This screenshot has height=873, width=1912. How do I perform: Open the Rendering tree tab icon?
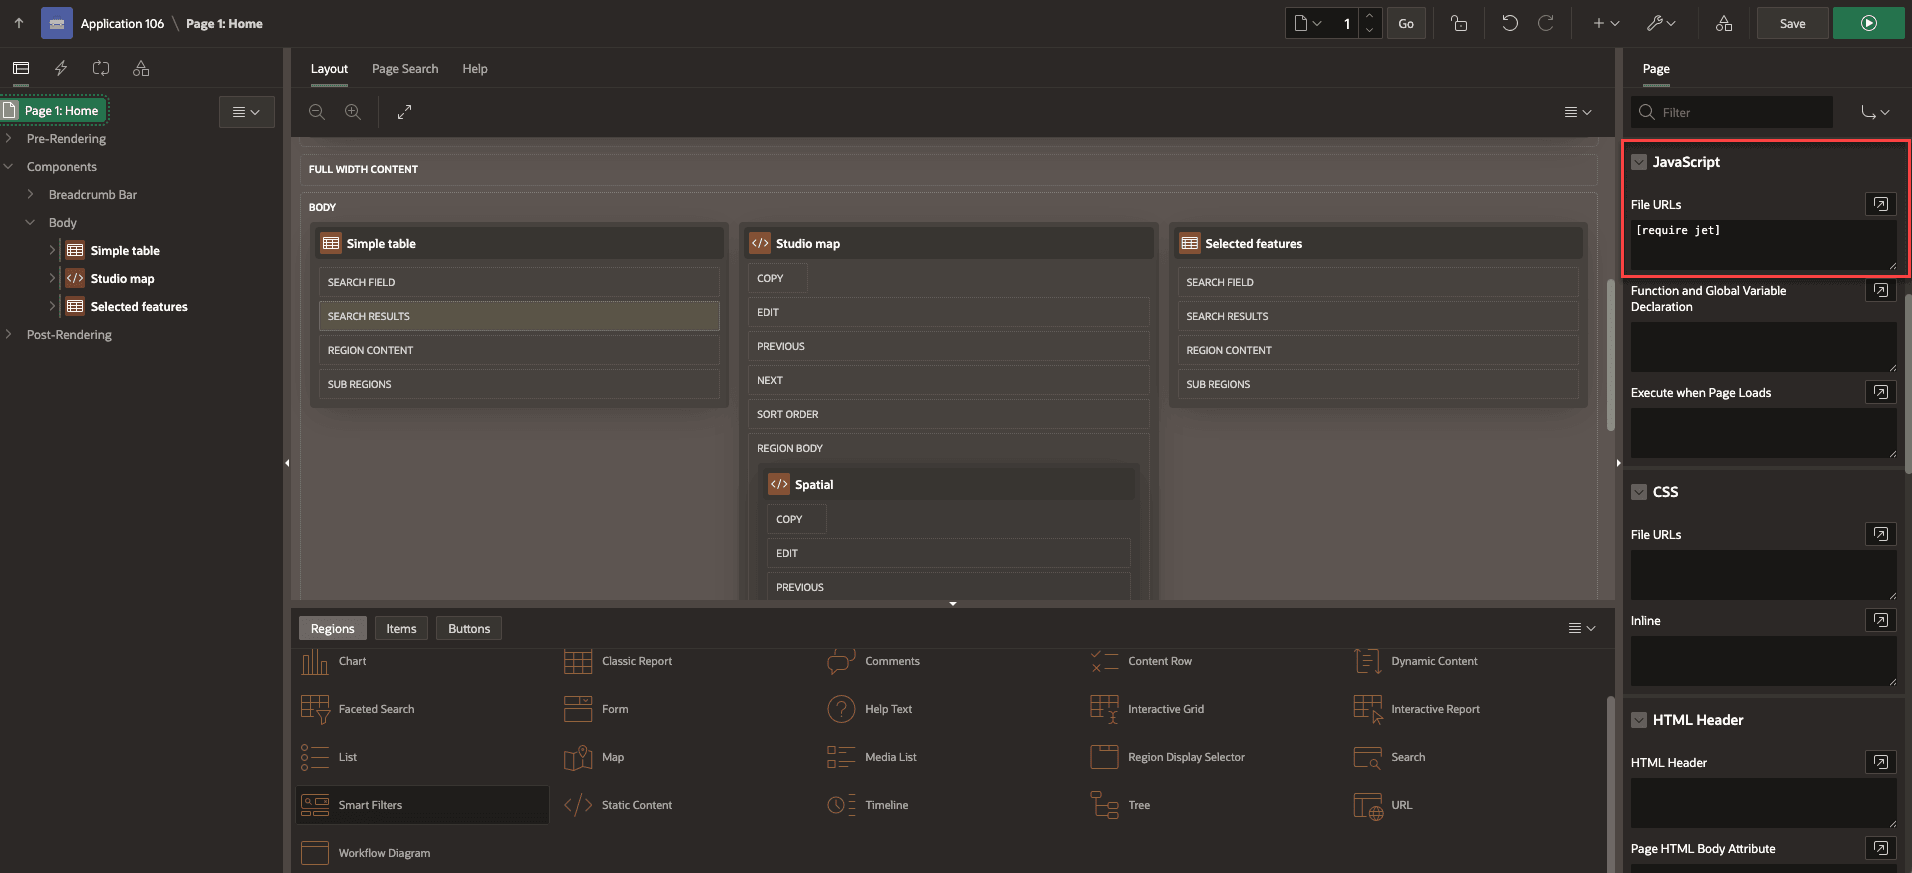point(21,68)
